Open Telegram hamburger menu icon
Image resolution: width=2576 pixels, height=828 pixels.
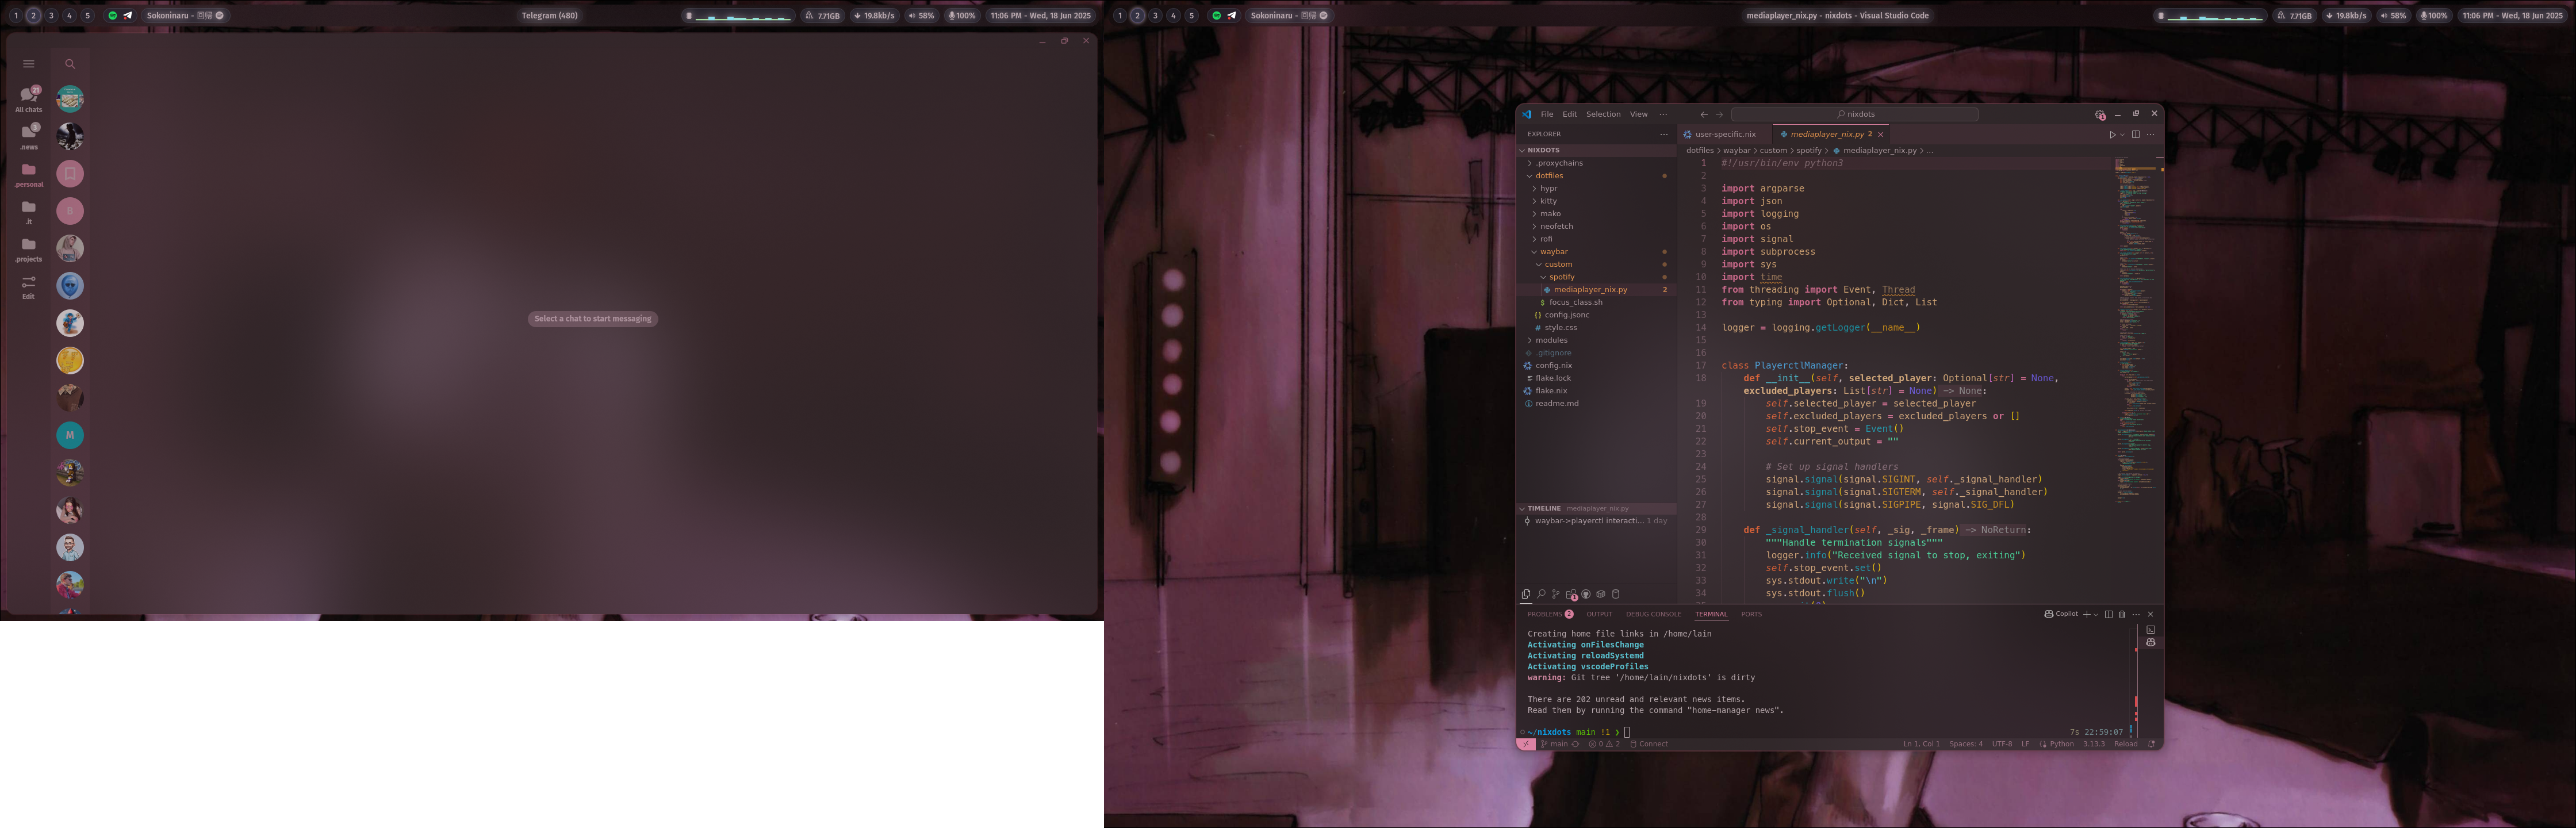[x=28, y=64]
